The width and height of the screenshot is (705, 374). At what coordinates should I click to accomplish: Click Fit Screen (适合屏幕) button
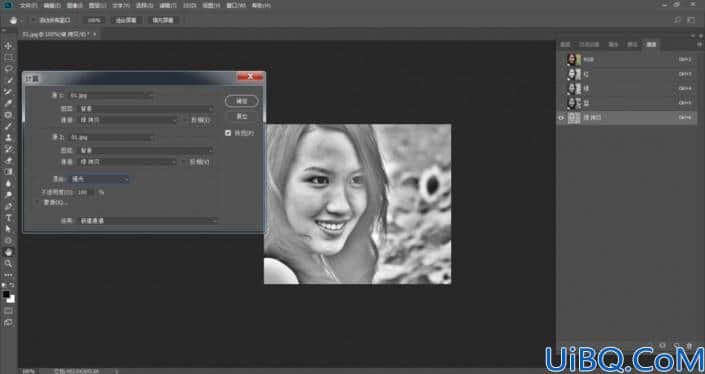tap(126, 20)
